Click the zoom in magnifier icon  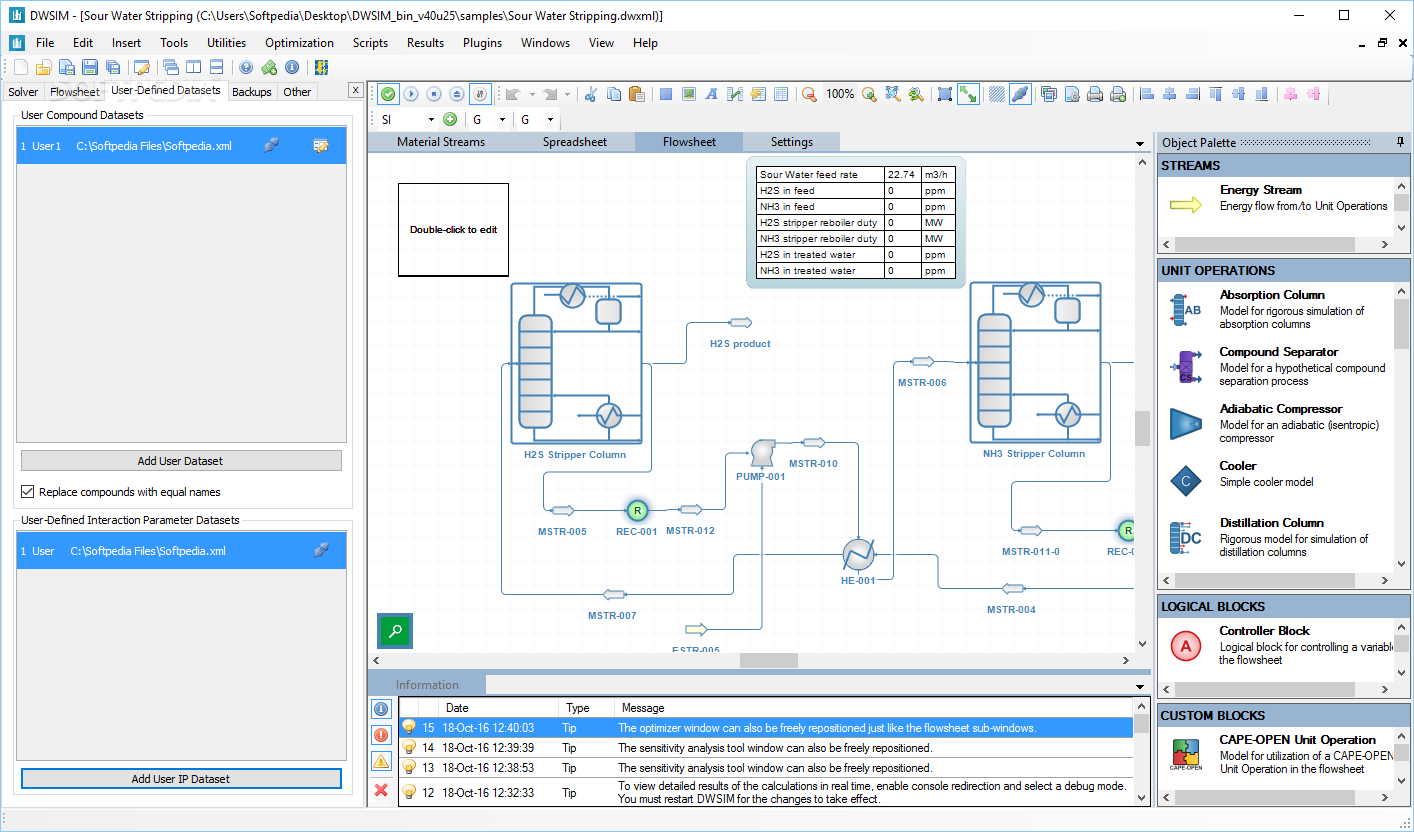pyautogui.click(x=869, y=94)
